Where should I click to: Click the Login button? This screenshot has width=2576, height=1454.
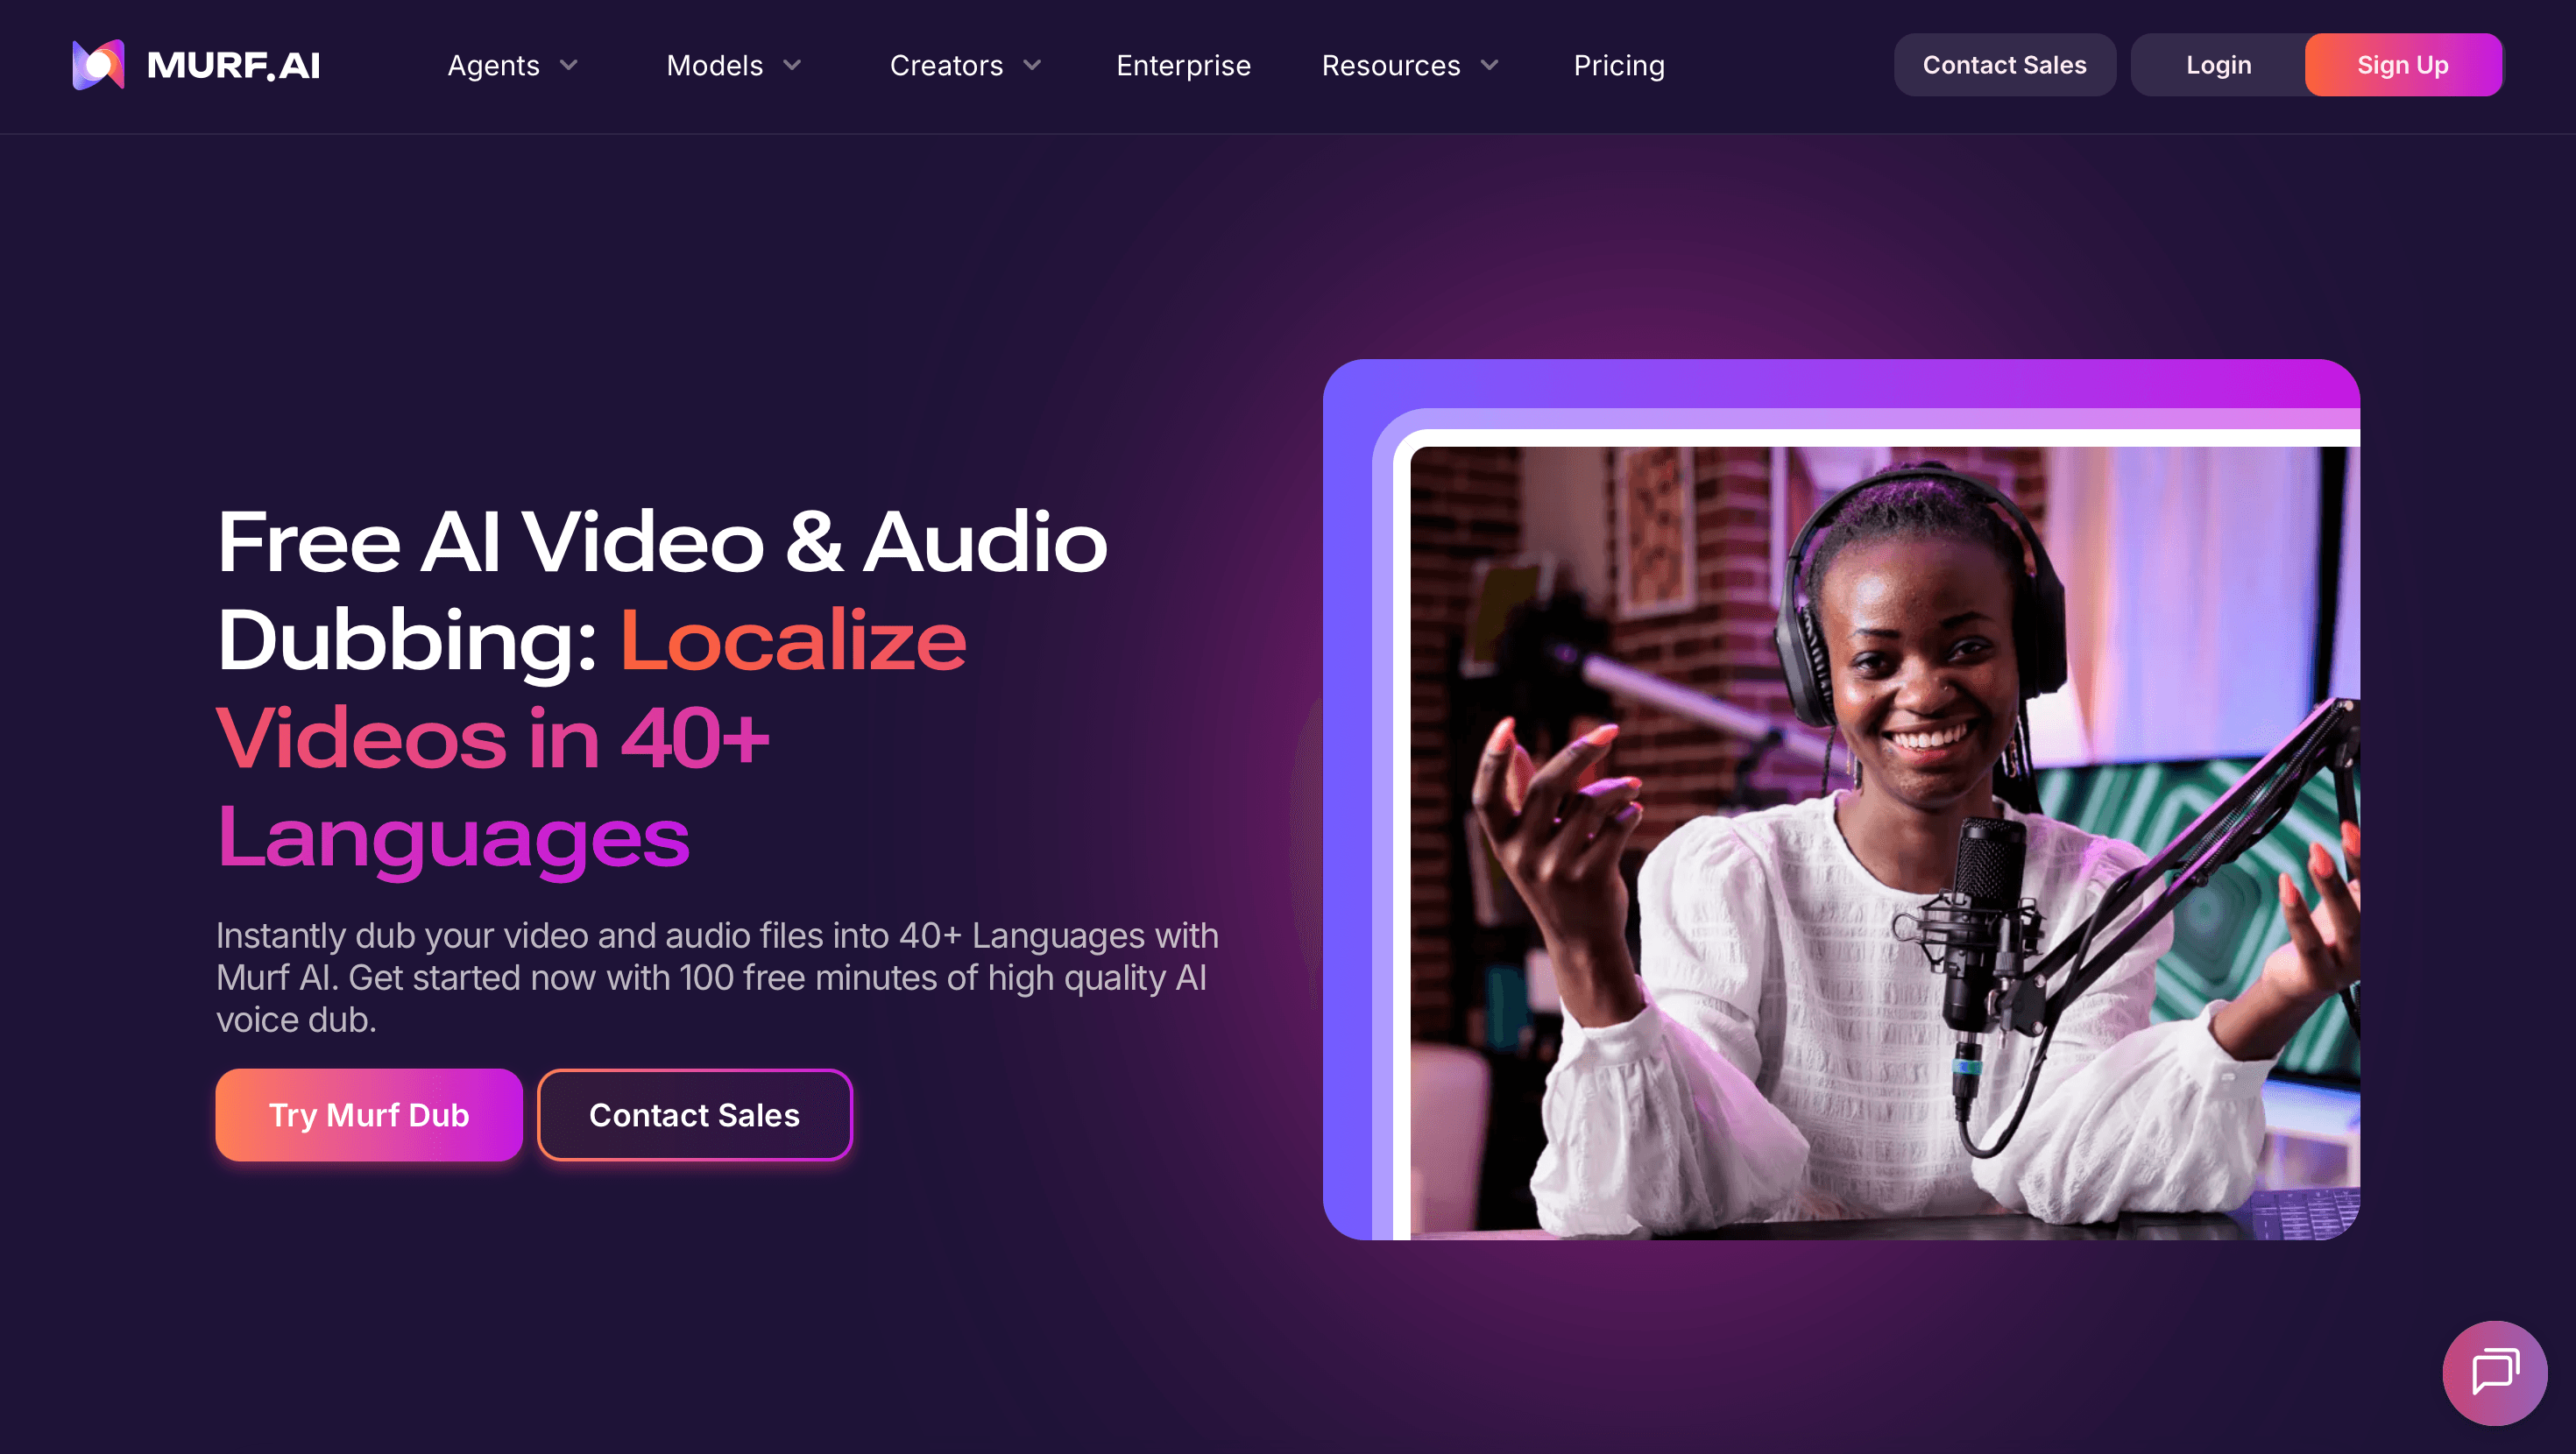click(x=2218, y=65)
